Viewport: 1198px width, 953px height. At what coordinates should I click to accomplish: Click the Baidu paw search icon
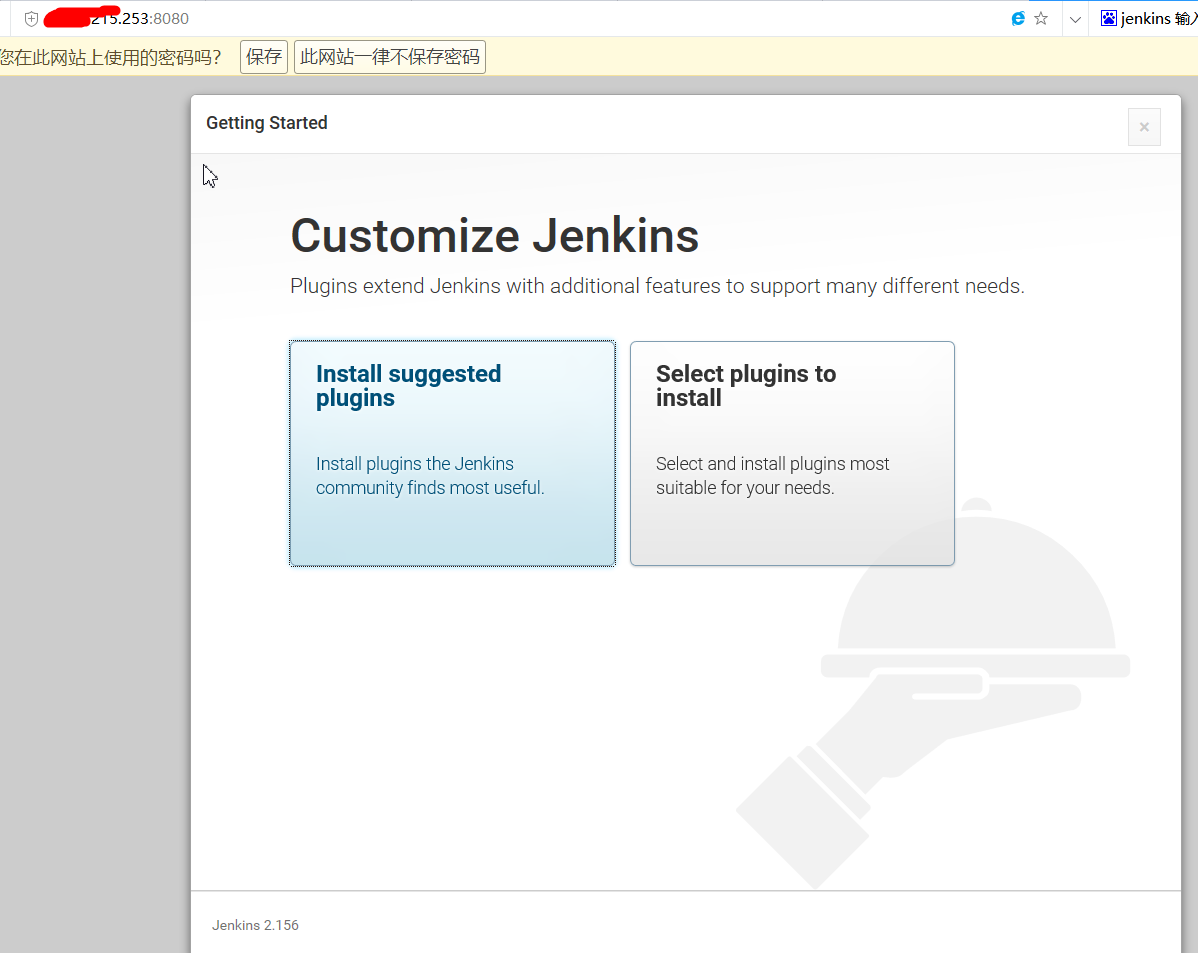tap(1109, 18)
